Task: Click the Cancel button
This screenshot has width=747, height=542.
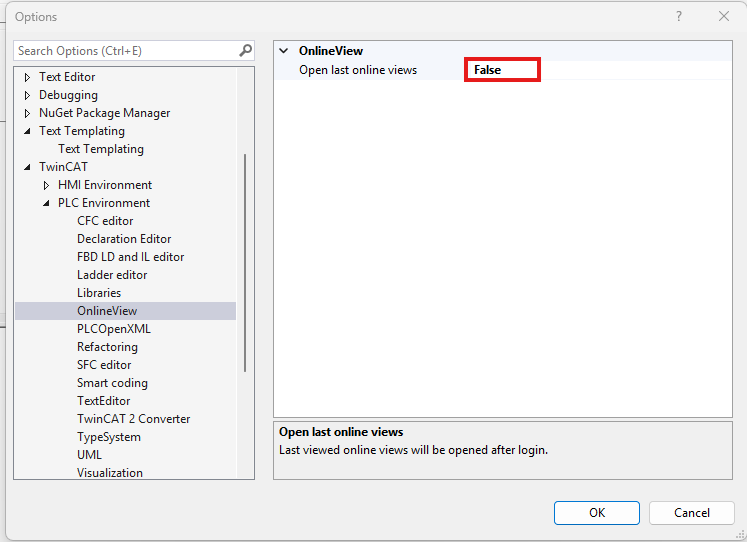Action: tap(691, 513)
